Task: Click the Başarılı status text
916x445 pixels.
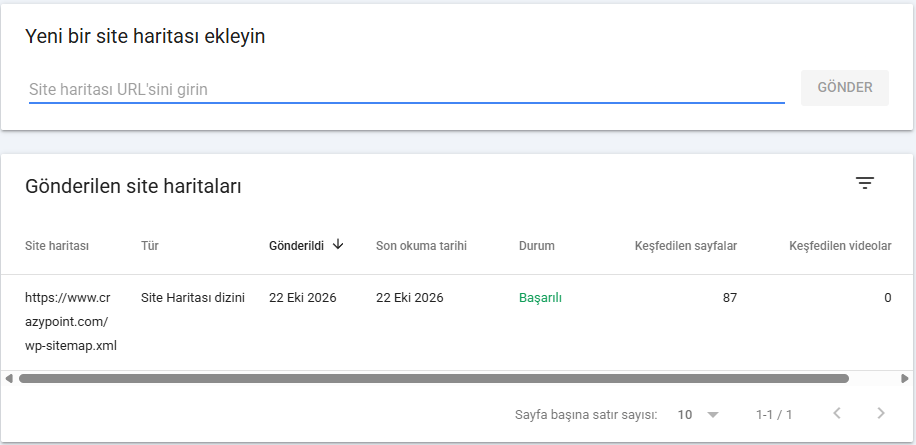Action: coord(540,298)
